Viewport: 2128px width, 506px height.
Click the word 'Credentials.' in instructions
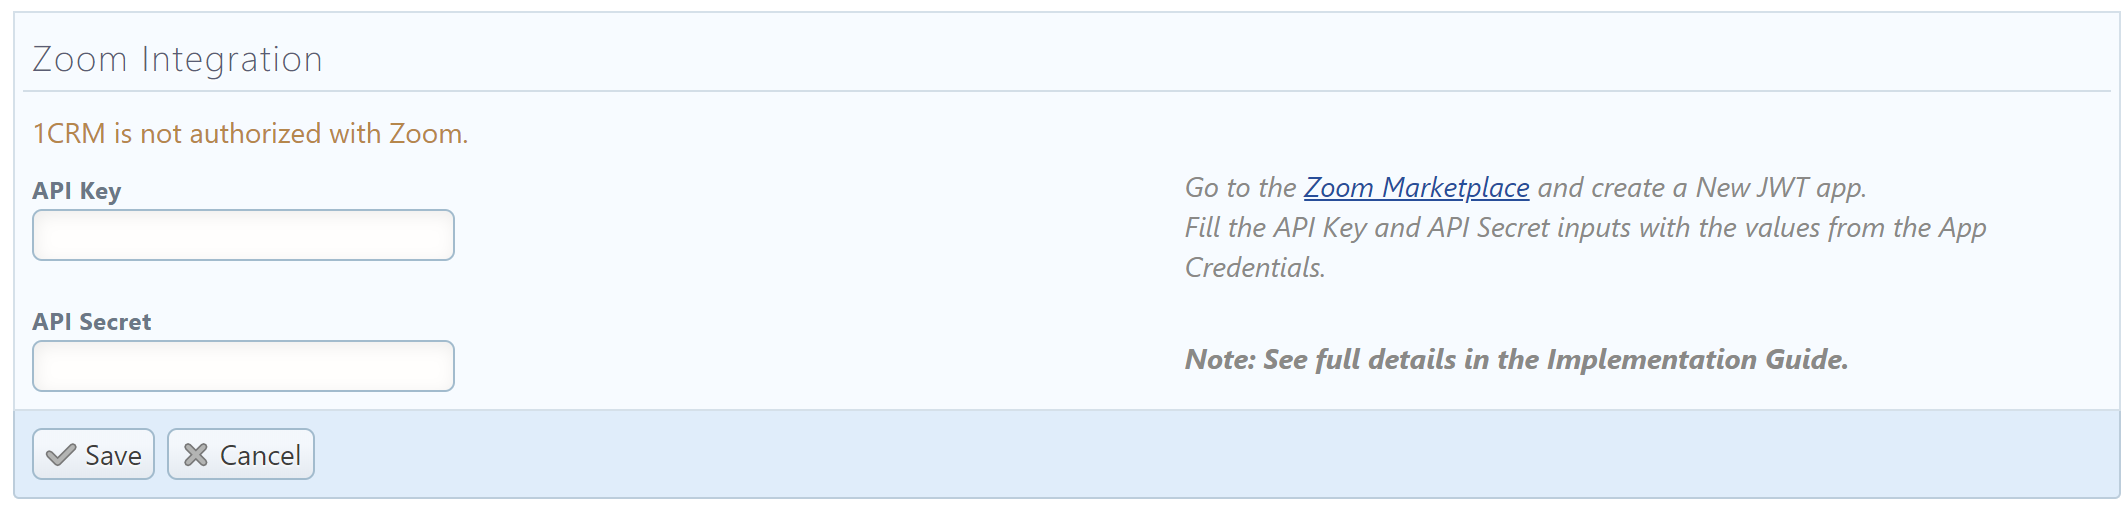1255,268
